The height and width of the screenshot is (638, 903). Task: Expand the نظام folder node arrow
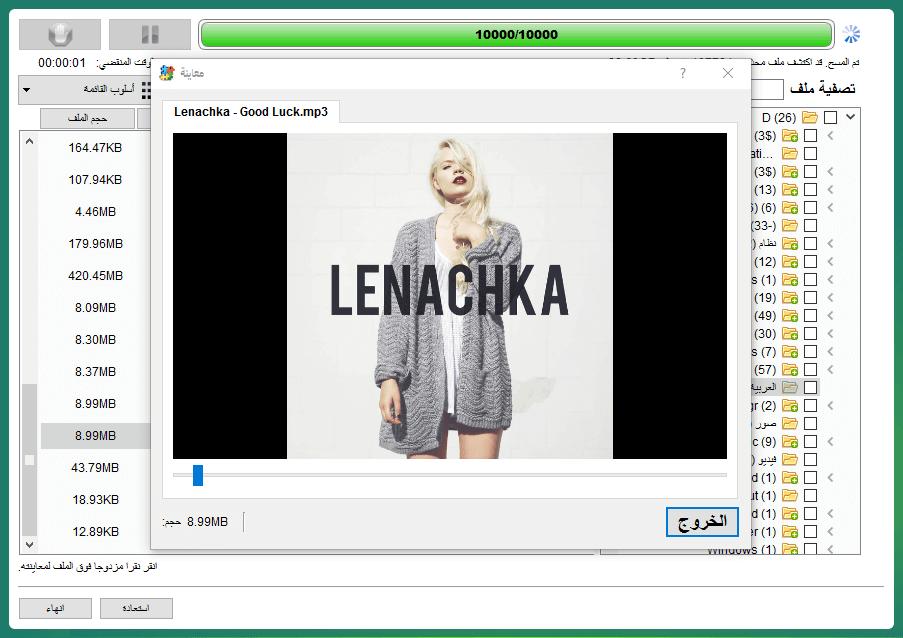(830, 244)
